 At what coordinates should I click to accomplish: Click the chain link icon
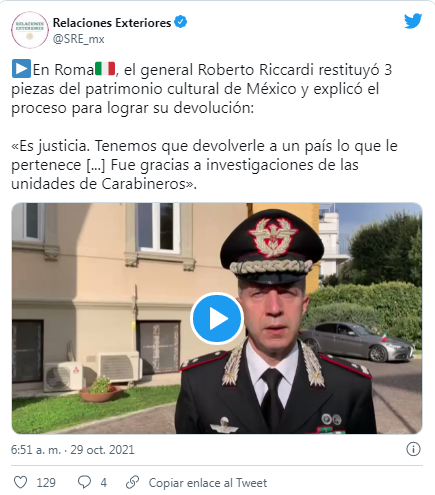point(132,482)
